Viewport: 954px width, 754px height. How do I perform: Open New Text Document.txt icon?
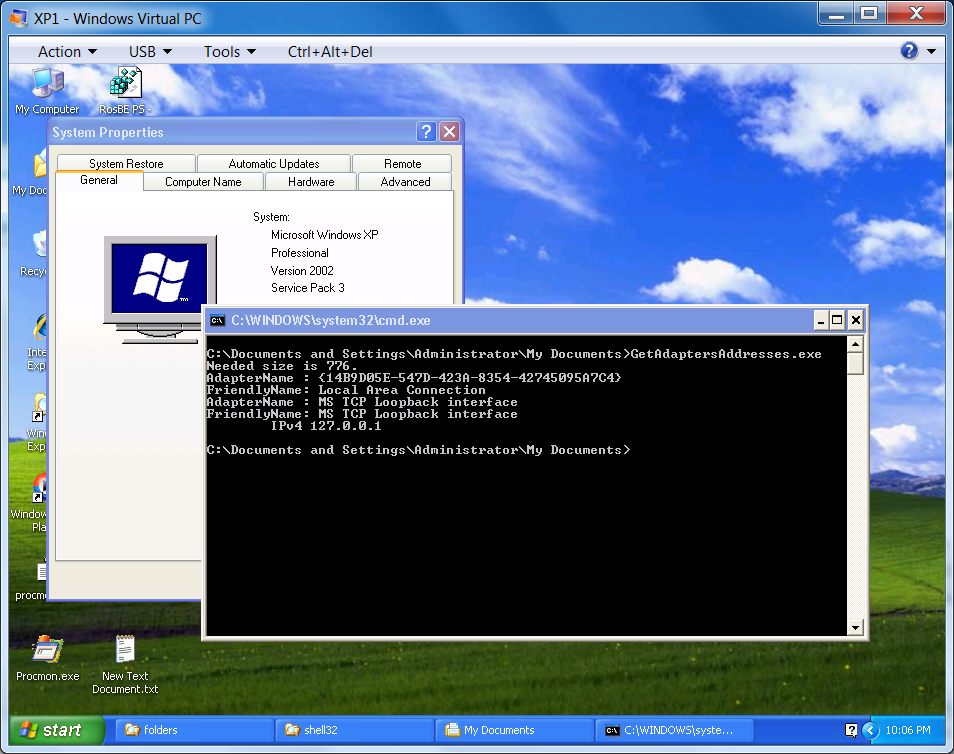(x=125, y=665)
